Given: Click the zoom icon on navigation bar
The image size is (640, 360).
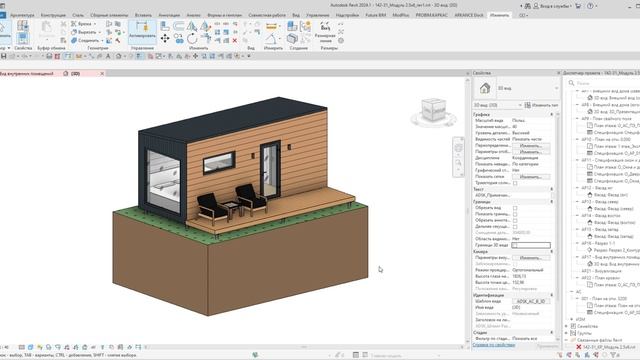Looking at the screenshot, I should 458,163.
